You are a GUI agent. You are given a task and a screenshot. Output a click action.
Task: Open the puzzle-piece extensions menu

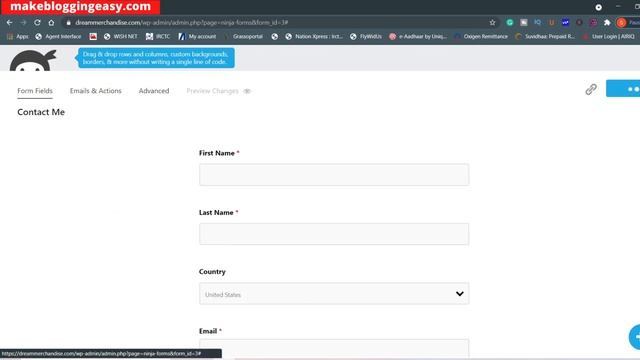607,22
